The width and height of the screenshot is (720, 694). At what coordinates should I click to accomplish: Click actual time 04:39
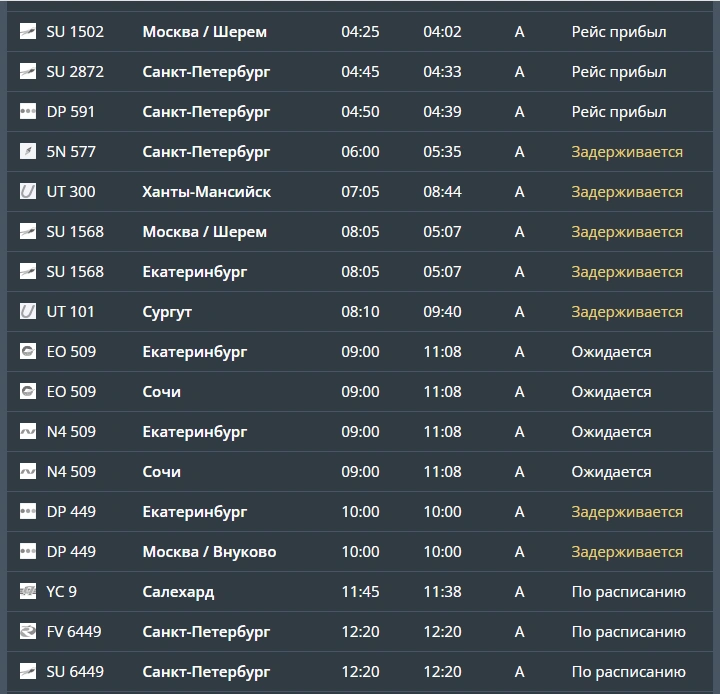(442, 112)
